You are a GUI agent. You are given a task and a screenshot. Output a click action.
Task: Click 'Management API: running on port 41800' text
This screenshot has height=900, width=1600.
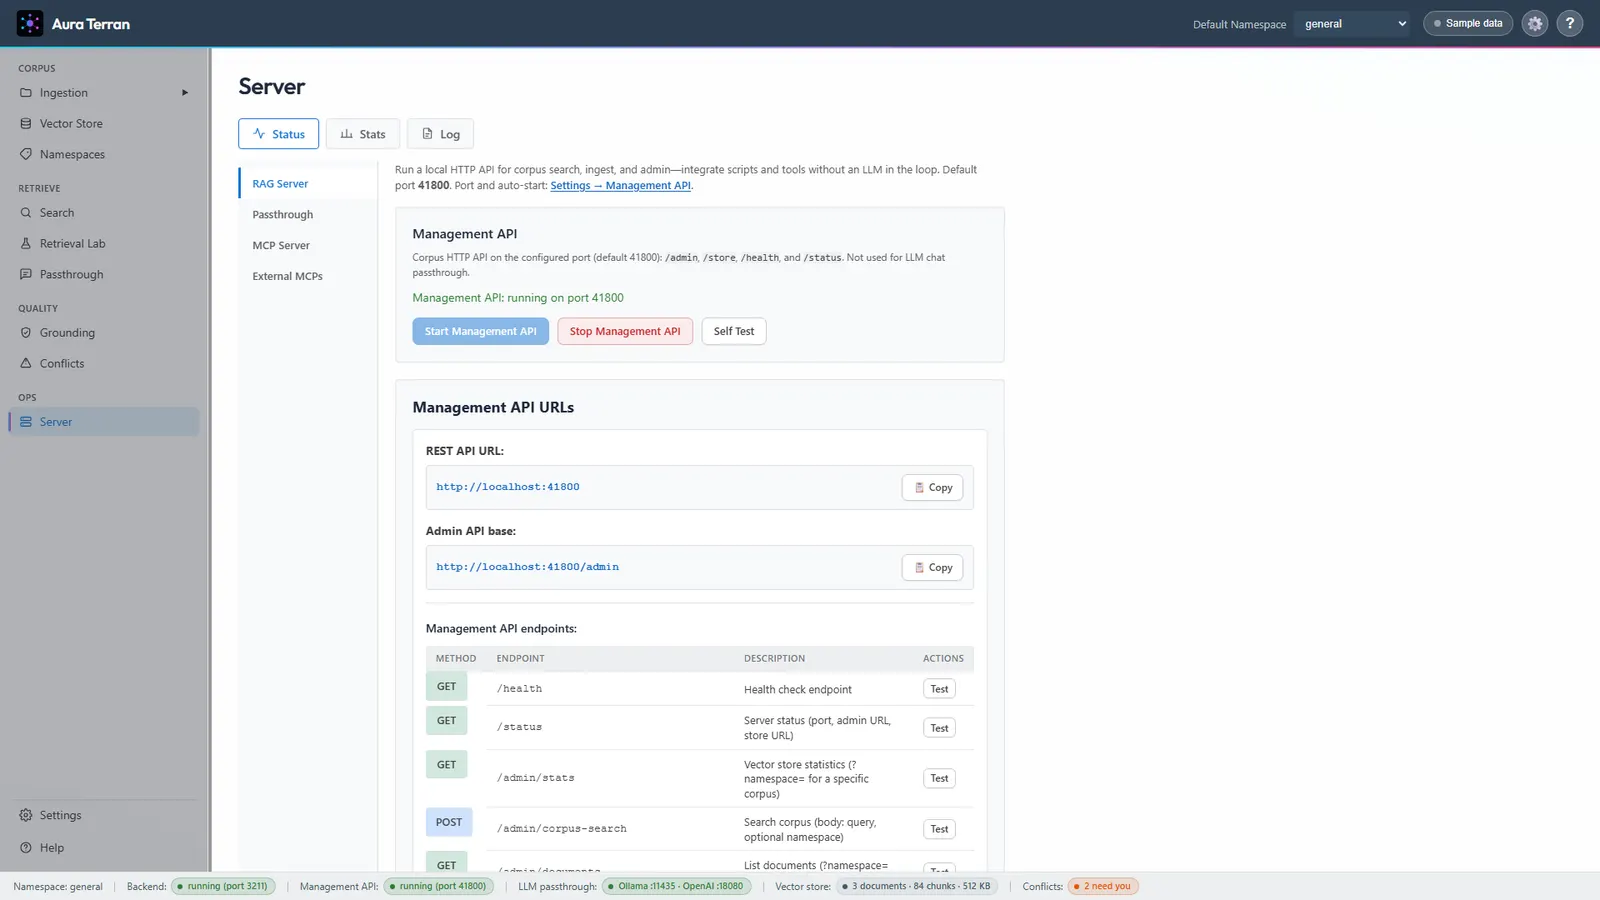[518, 298]
